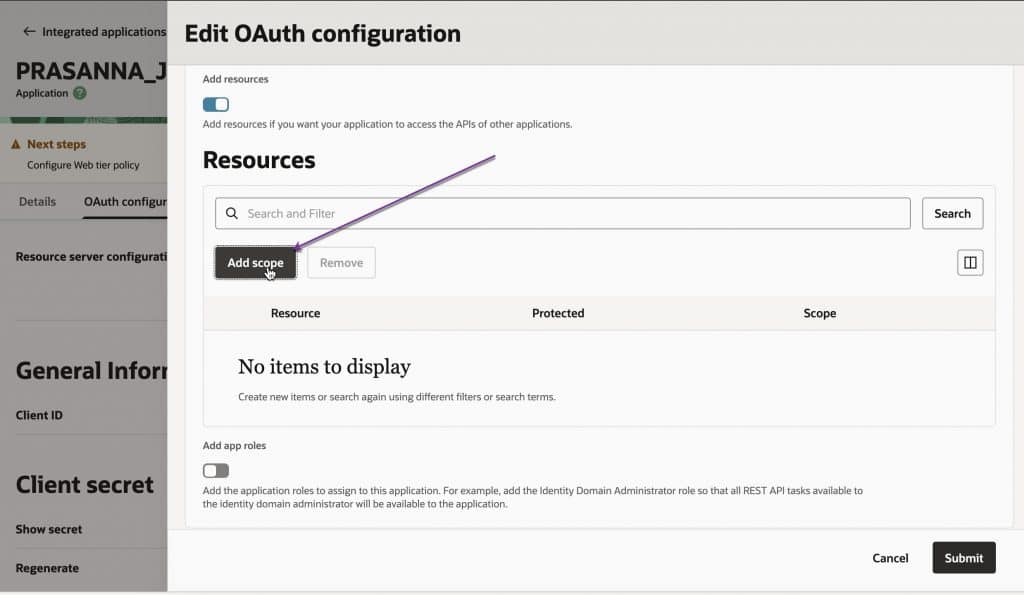Screen dimensions: 1024x595
Task: Click the warning icon beside Next steps
Action: point(16,144)
